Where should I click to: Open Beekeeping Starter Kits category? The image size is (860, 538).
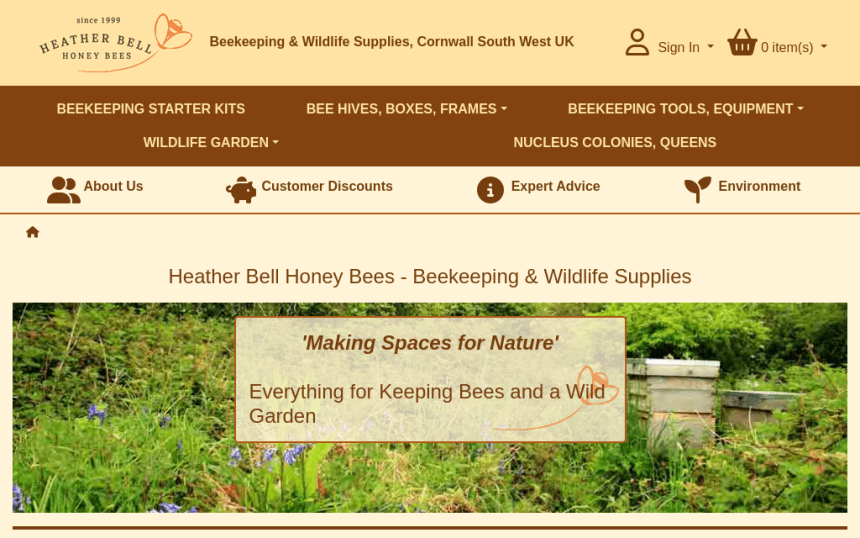coord(151,109)
